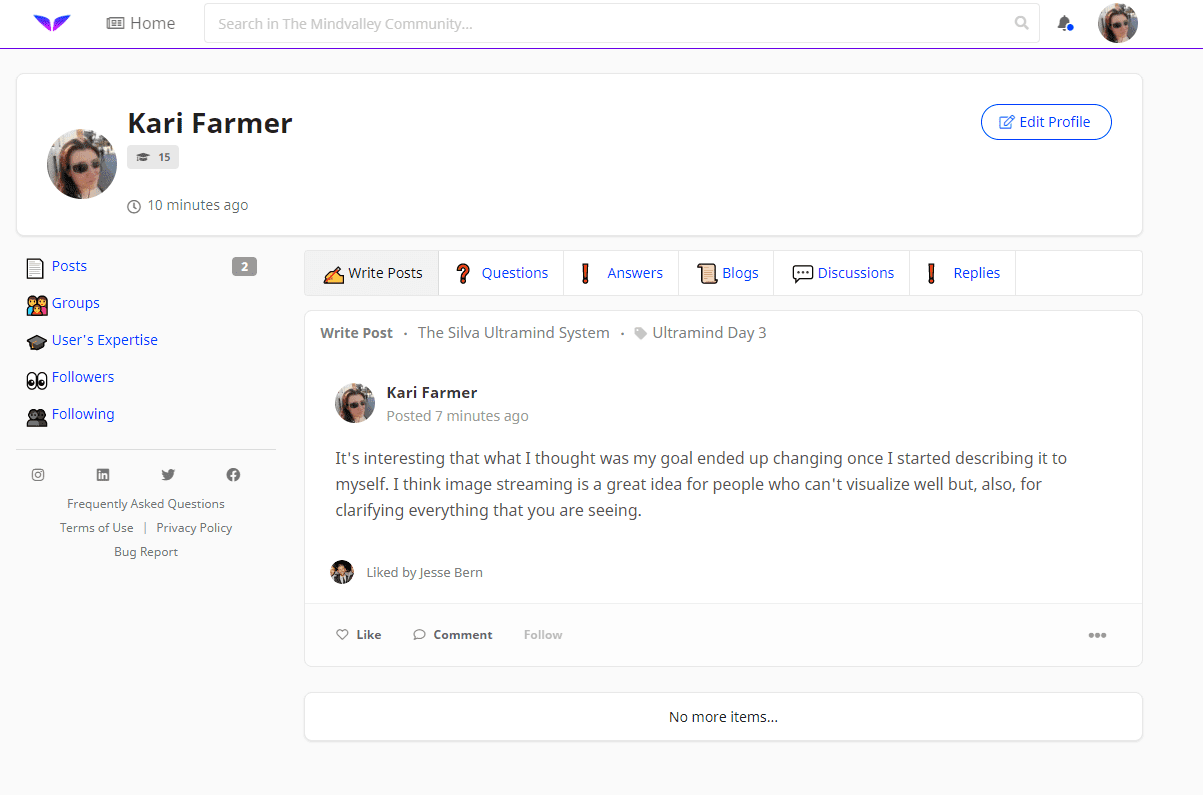Click the Mindvalley logo icon

pos(52,23)
